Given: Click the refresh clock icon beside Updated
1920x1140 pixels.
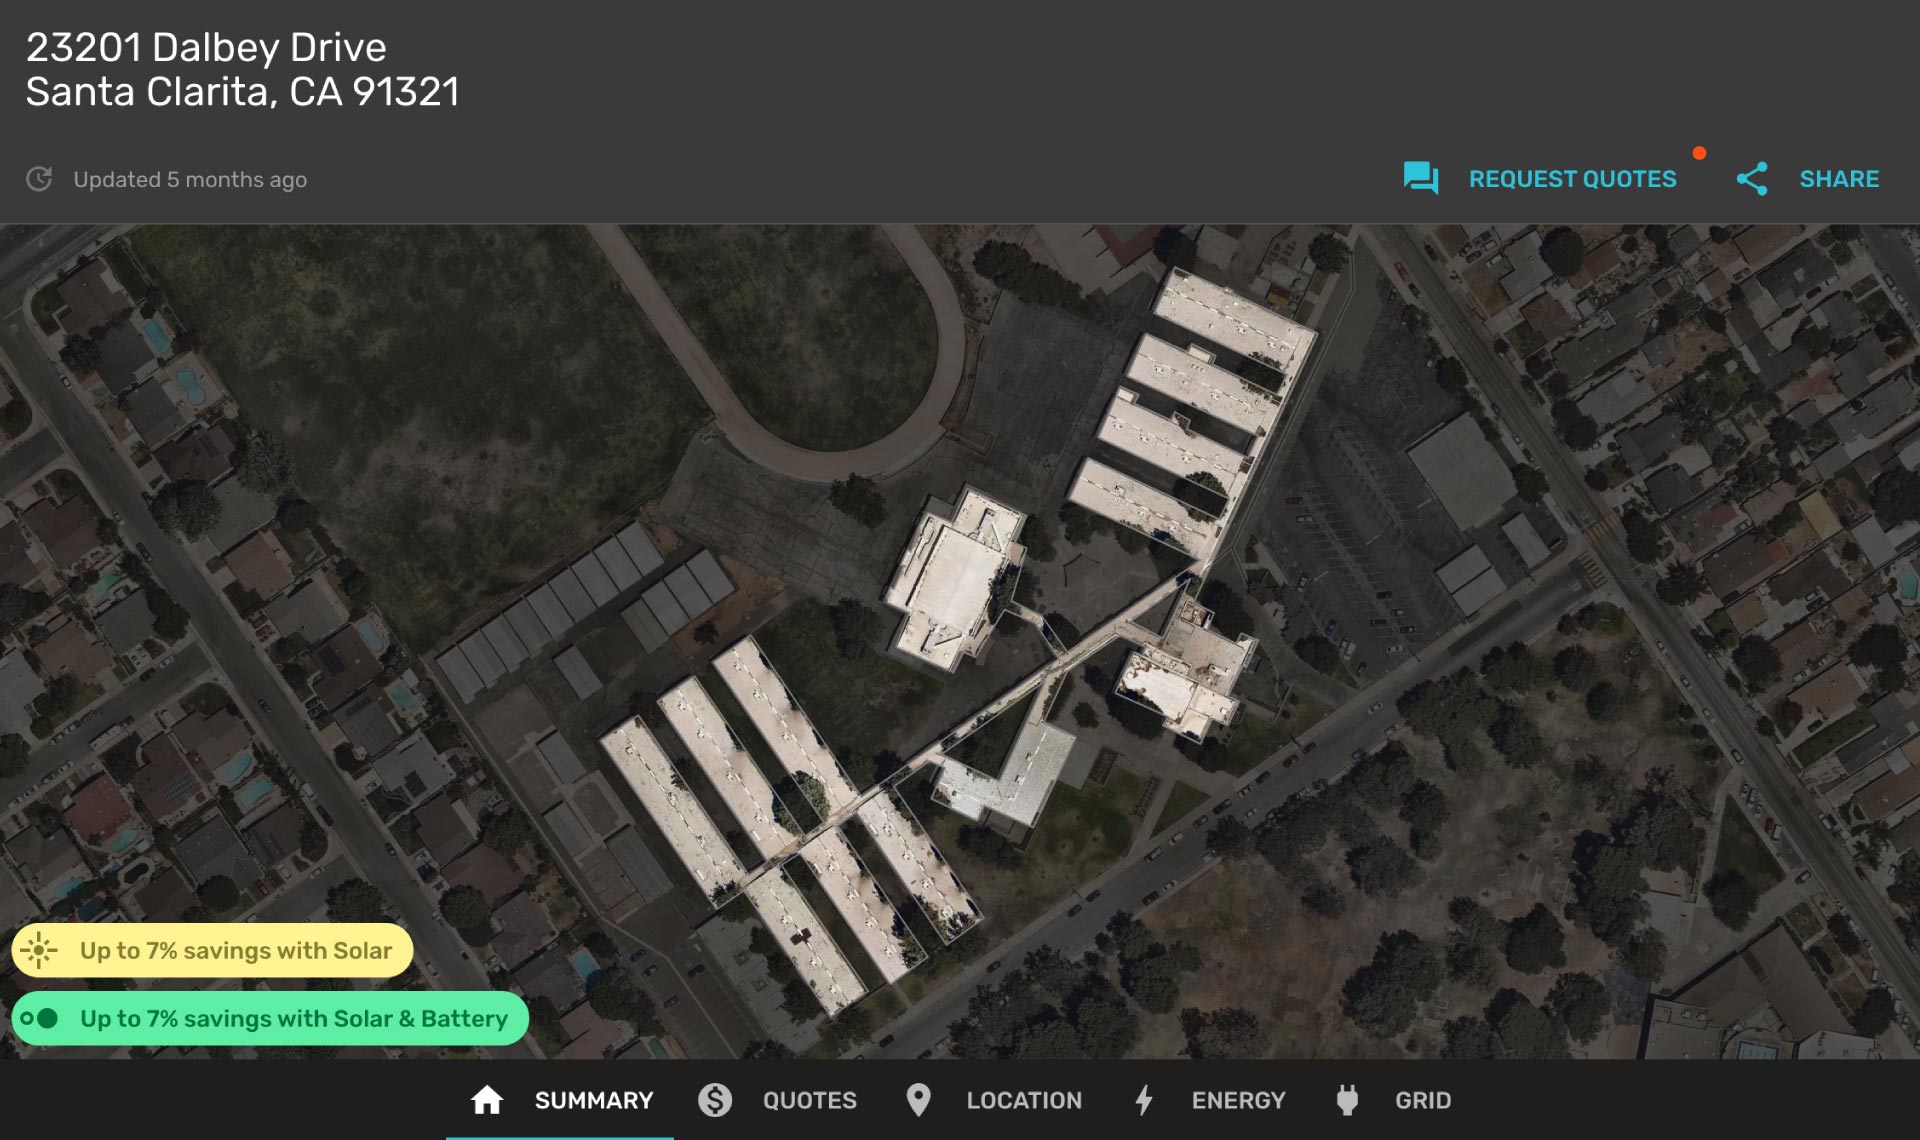Looking at the screenshot, I should tap(39, 179).
